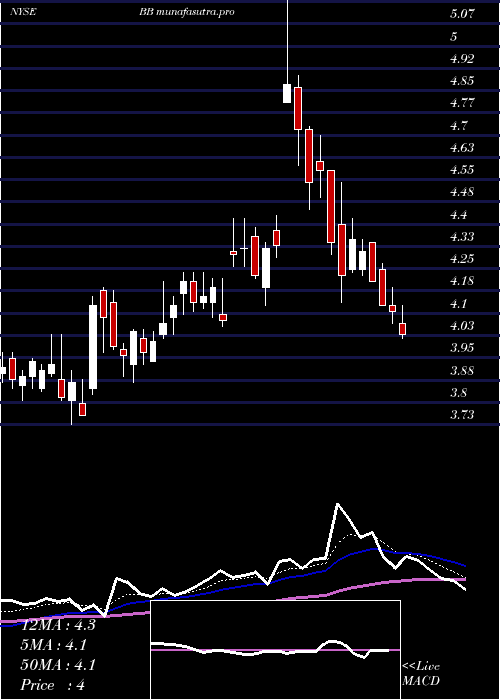Select the 3.8 price axis label
This screenshot has height=700, width=500.
458,393
